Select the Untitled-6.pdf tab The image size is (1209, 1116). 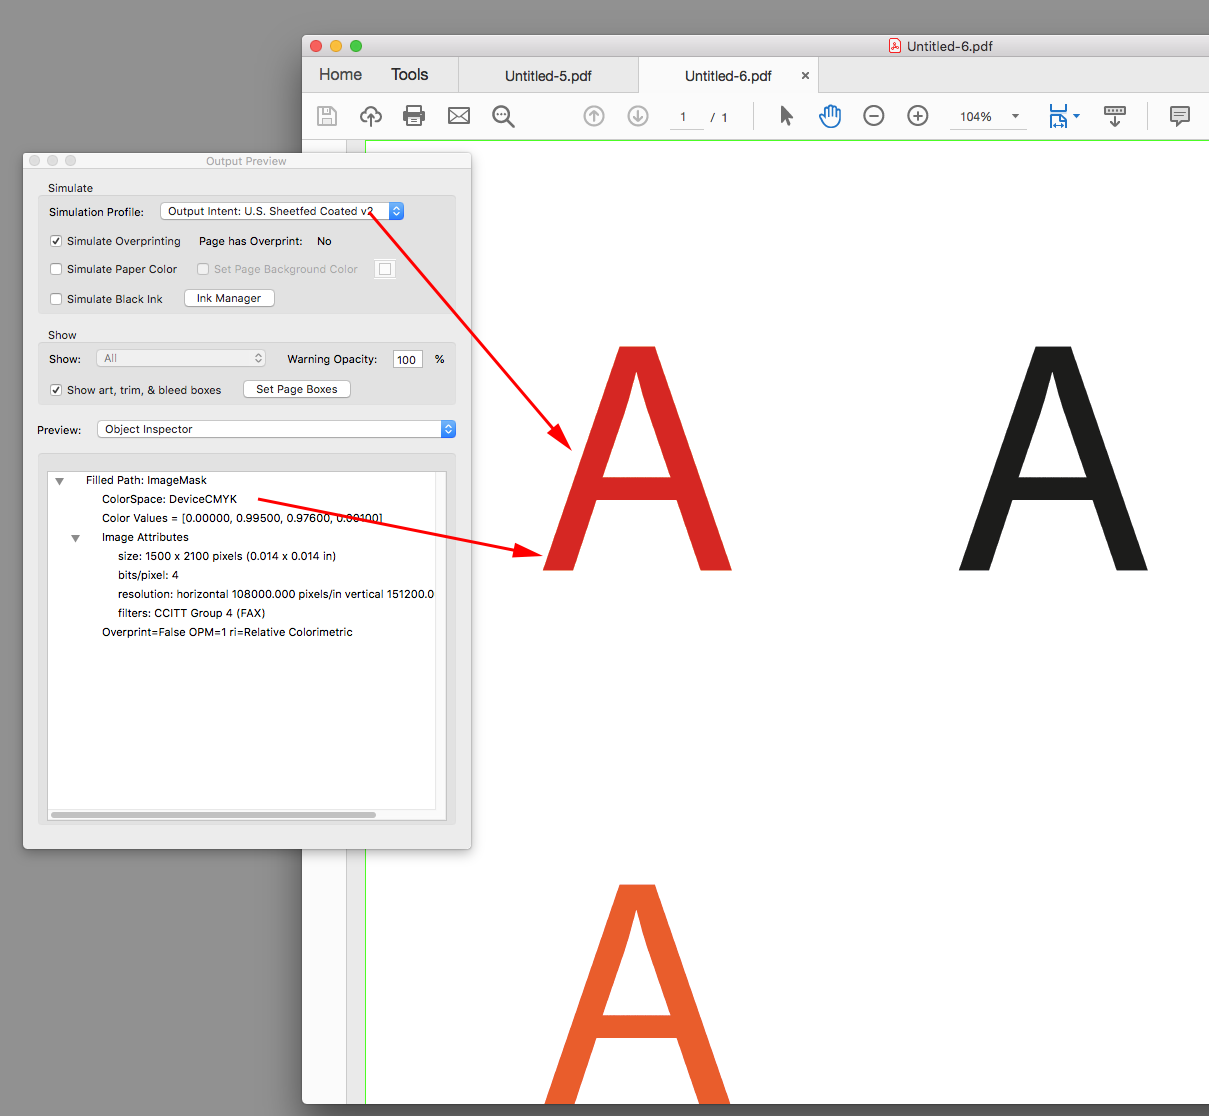point(728,76)
